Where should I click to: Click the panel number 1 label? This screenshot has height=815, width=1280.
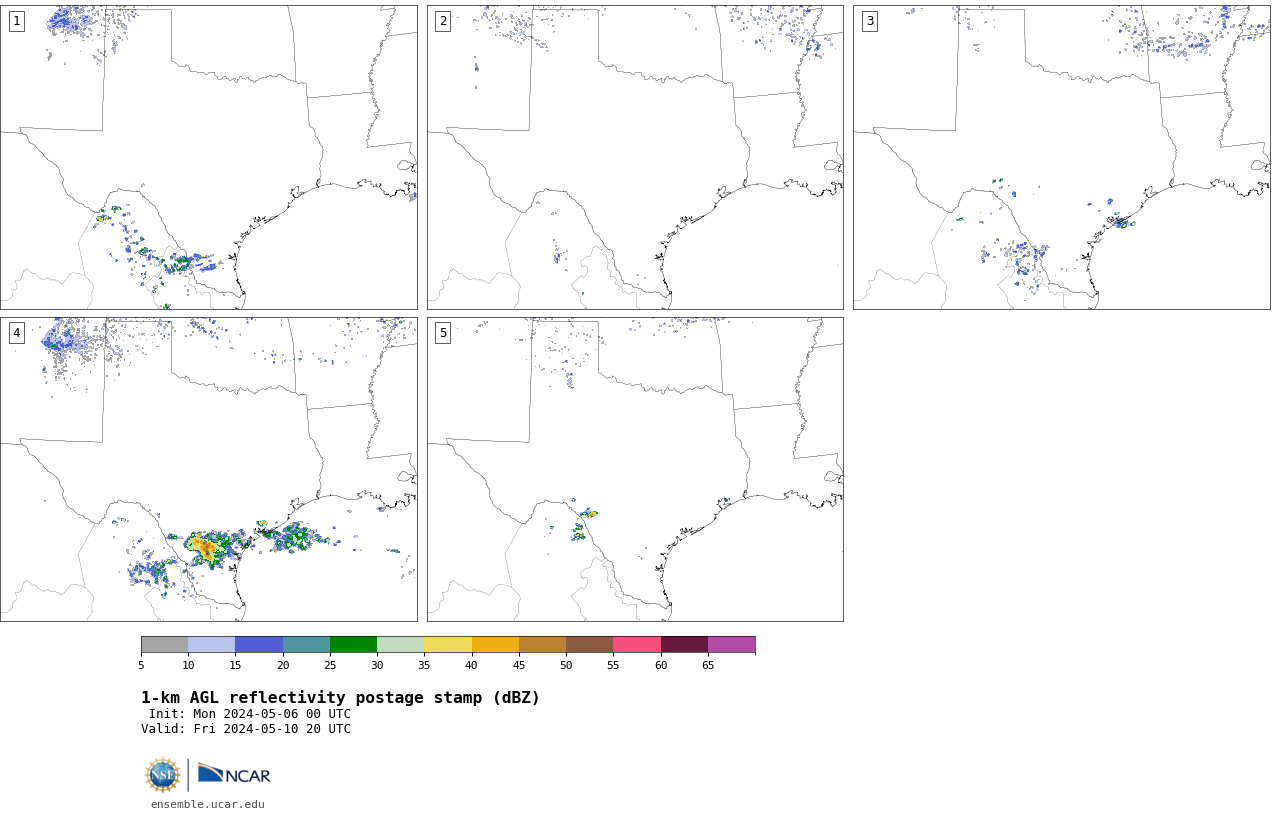pos(16,21)
